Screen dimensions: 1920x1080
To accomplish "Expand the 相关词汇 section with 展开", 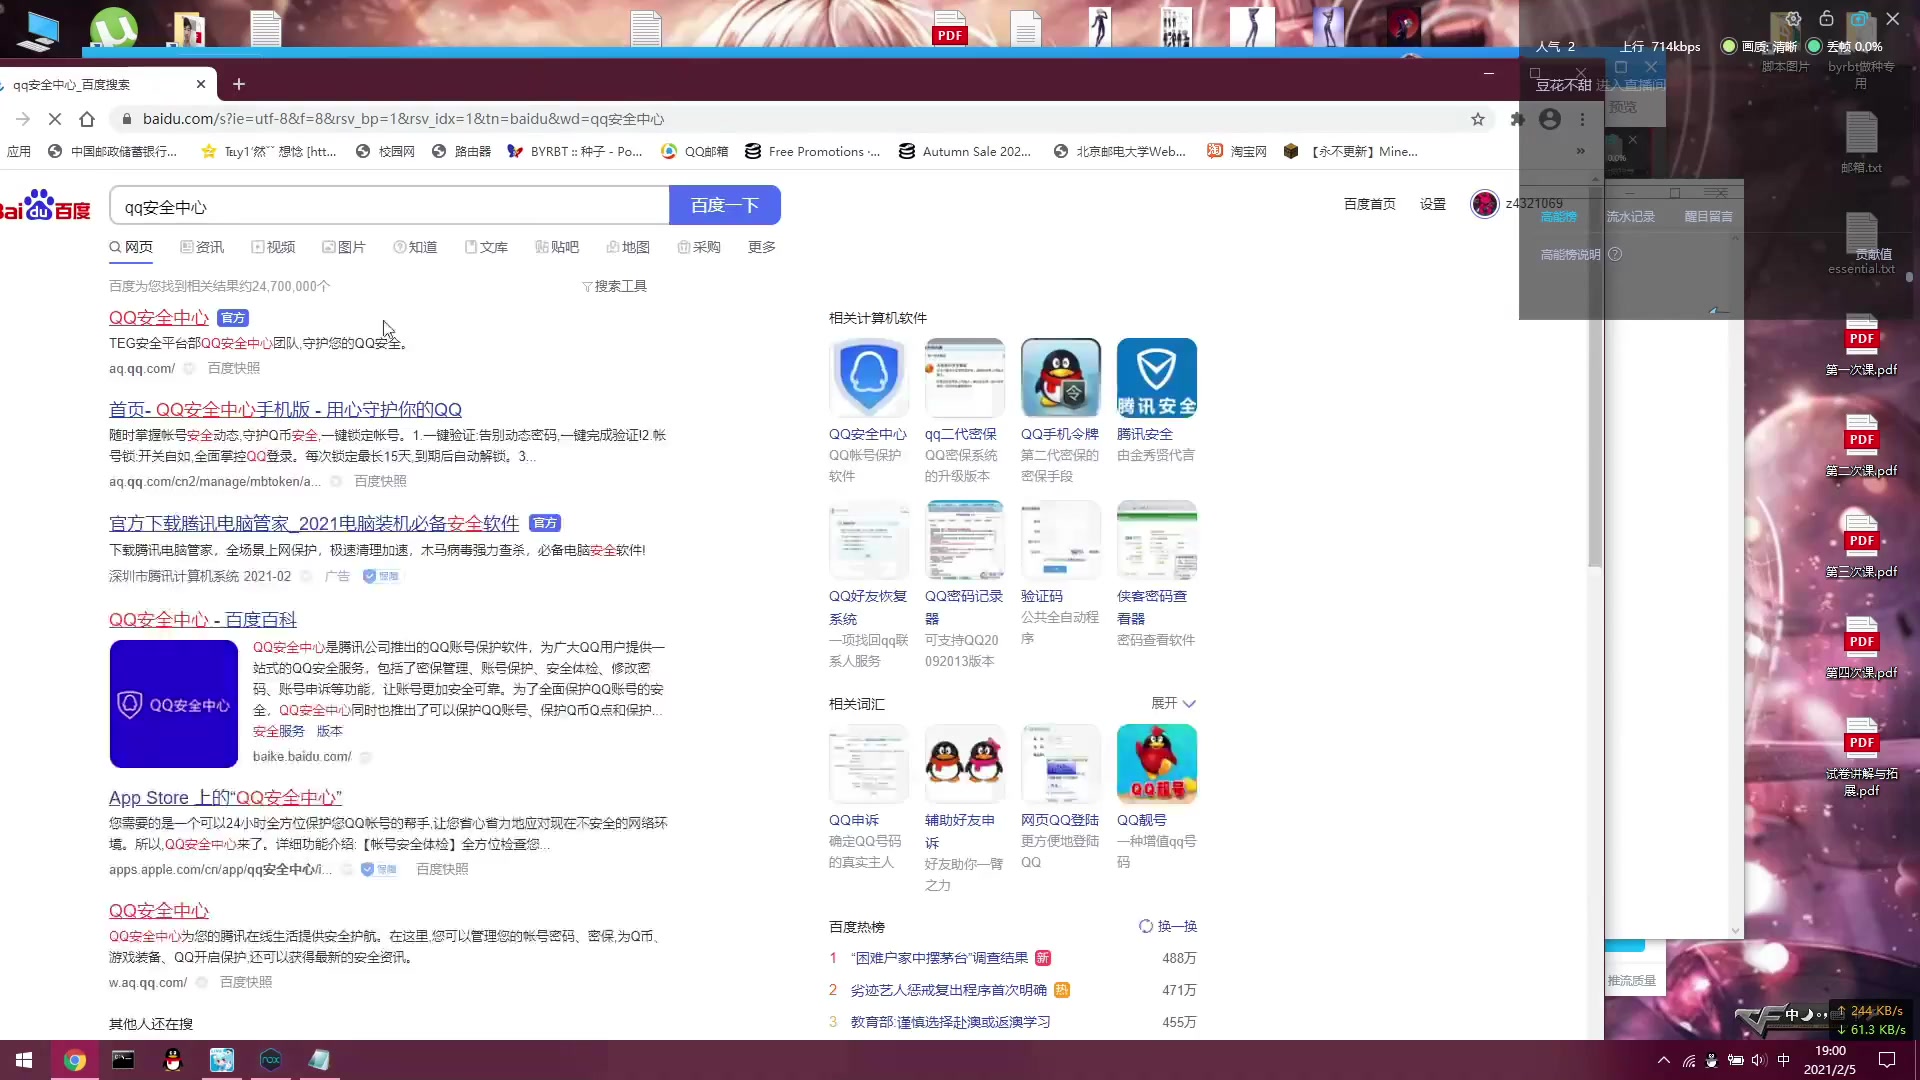I will tap(1173, 704).
